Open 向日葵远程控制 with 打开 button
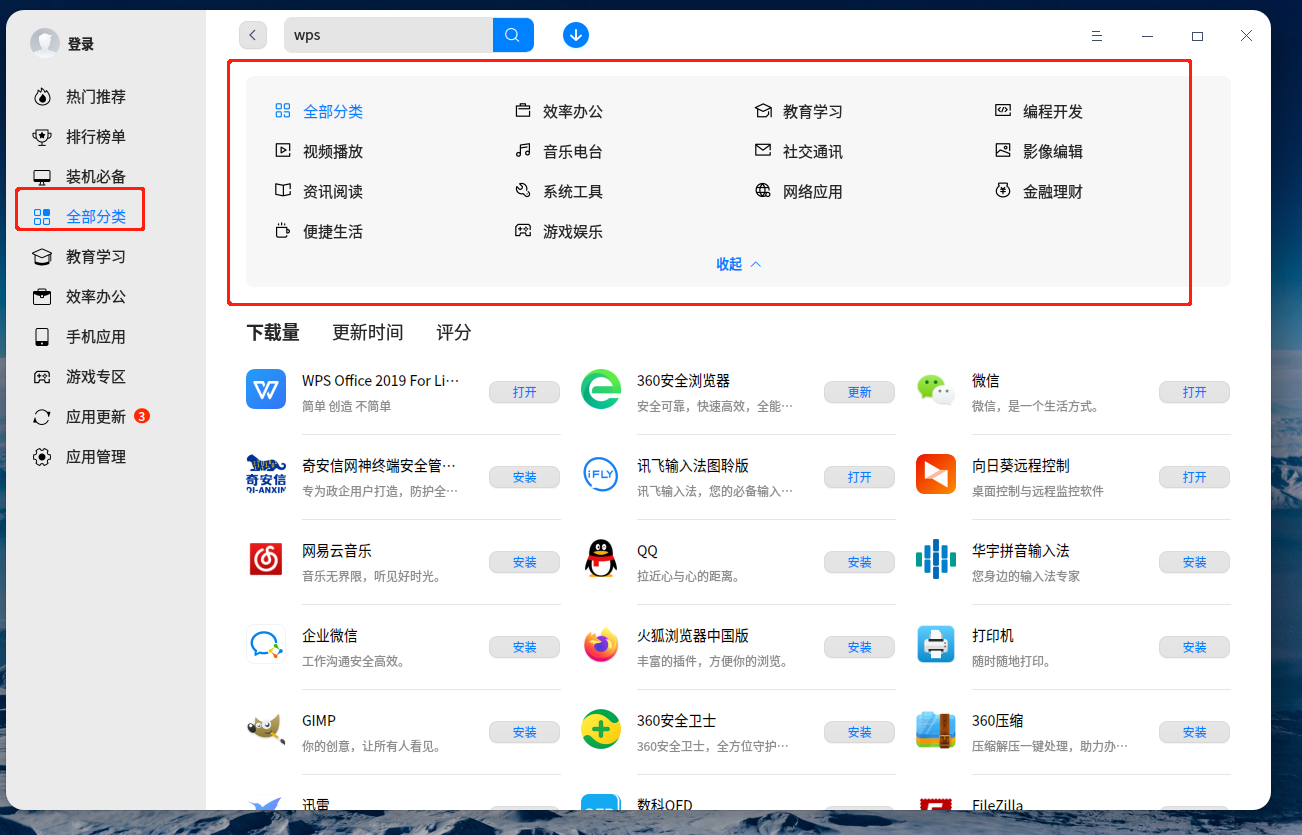1302x835 pixels. (x=1195, y=477)
